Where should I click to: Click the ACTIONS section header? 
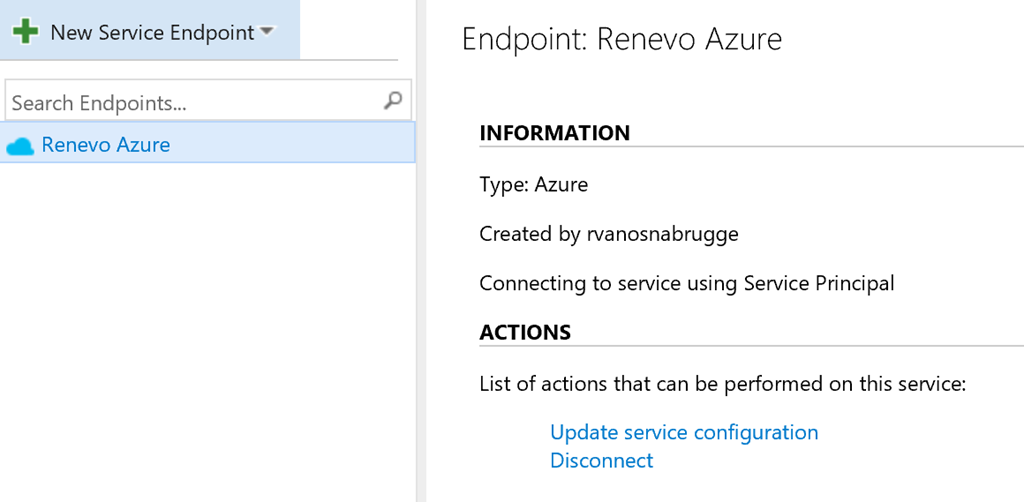(x=525, y=332)
